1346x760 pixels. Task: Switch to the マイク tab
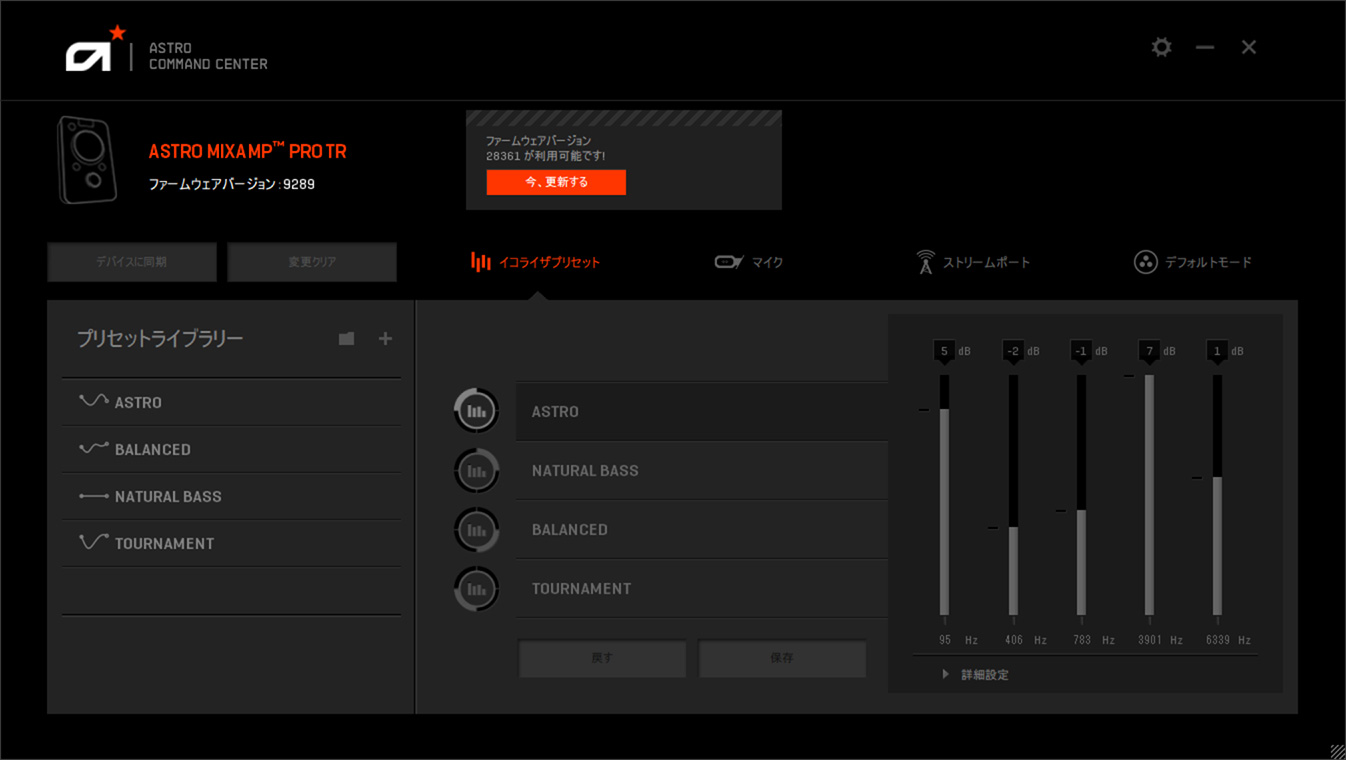[749, 262]
